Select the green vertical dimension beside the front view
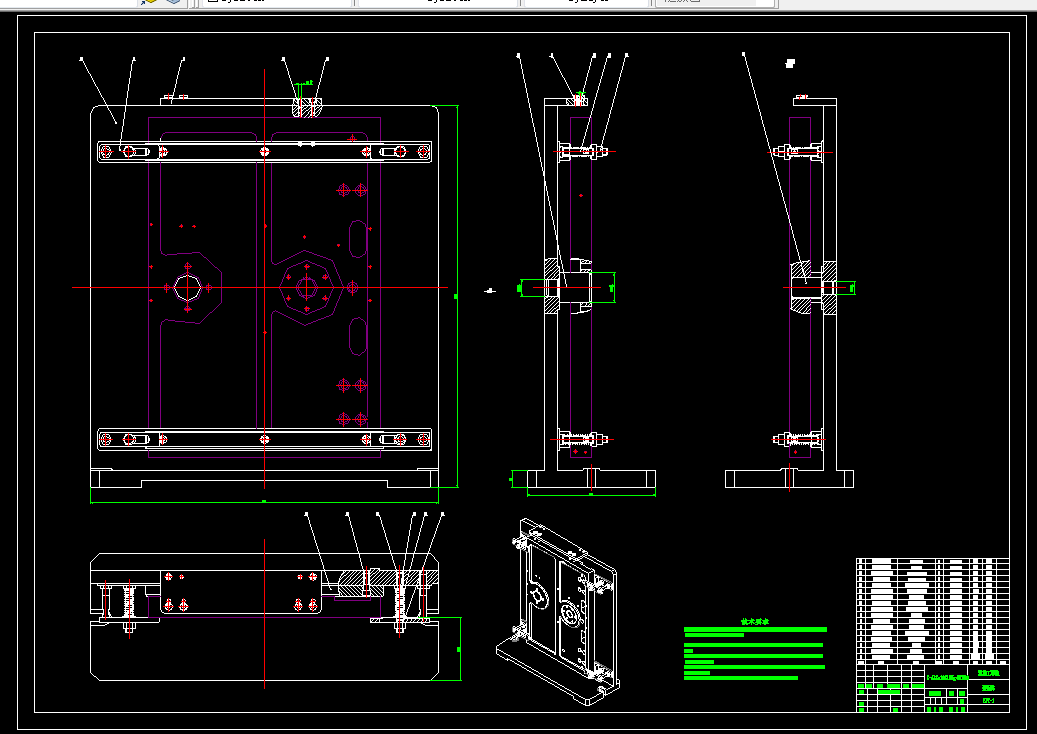Image resolution: width=1037 pixels, height=734 pixels. pos(456,296)
